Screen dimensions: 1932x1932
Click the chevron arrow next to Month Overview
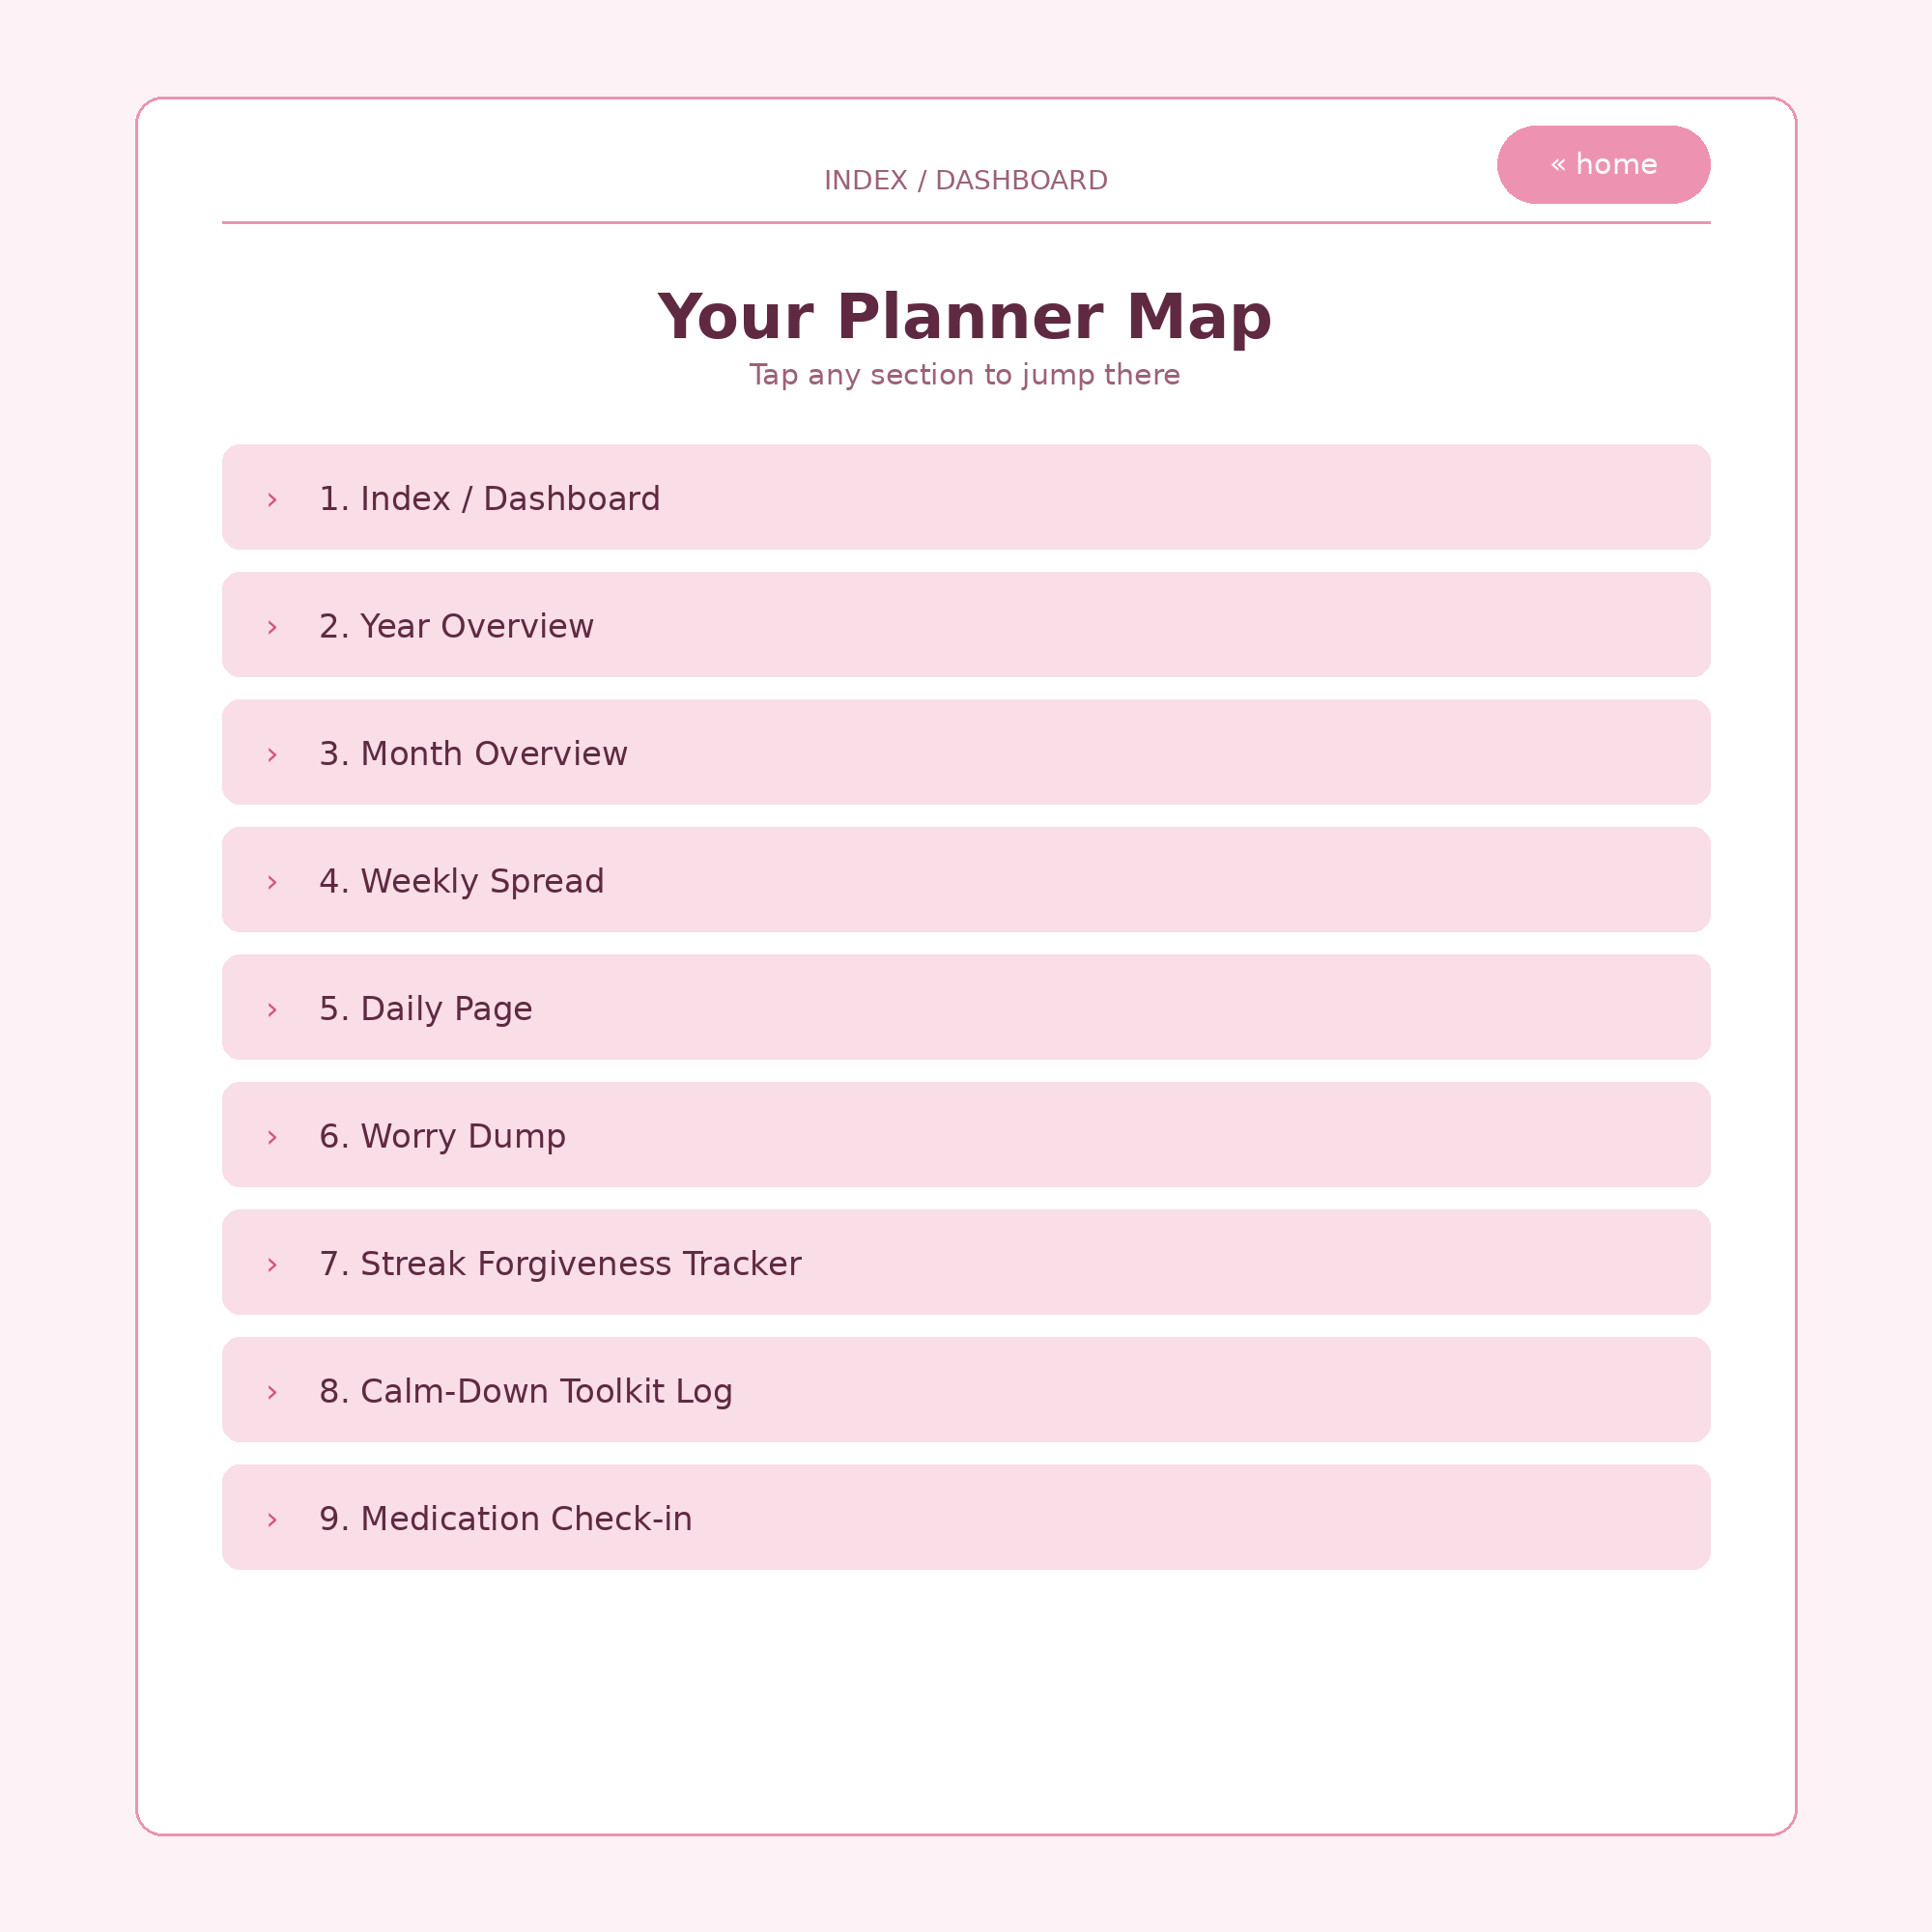(x=272, y=755)
